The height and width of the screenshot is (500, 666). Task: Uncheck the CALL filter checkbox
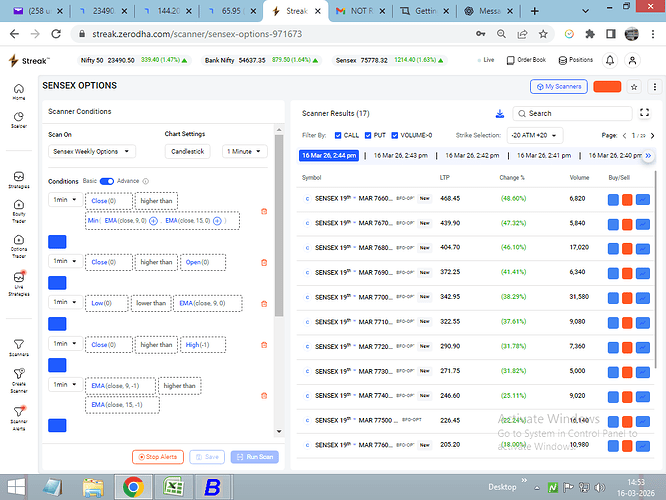pos(339,135)
